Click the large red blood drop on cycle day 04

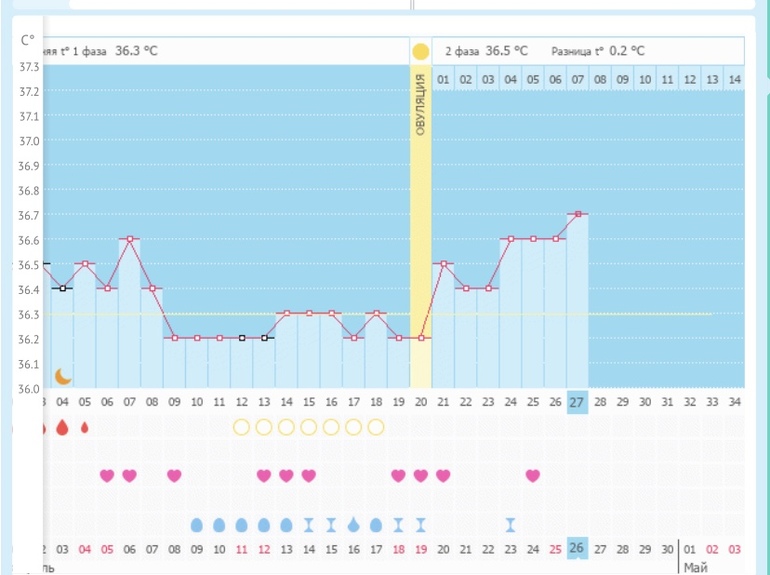[62, 428]
